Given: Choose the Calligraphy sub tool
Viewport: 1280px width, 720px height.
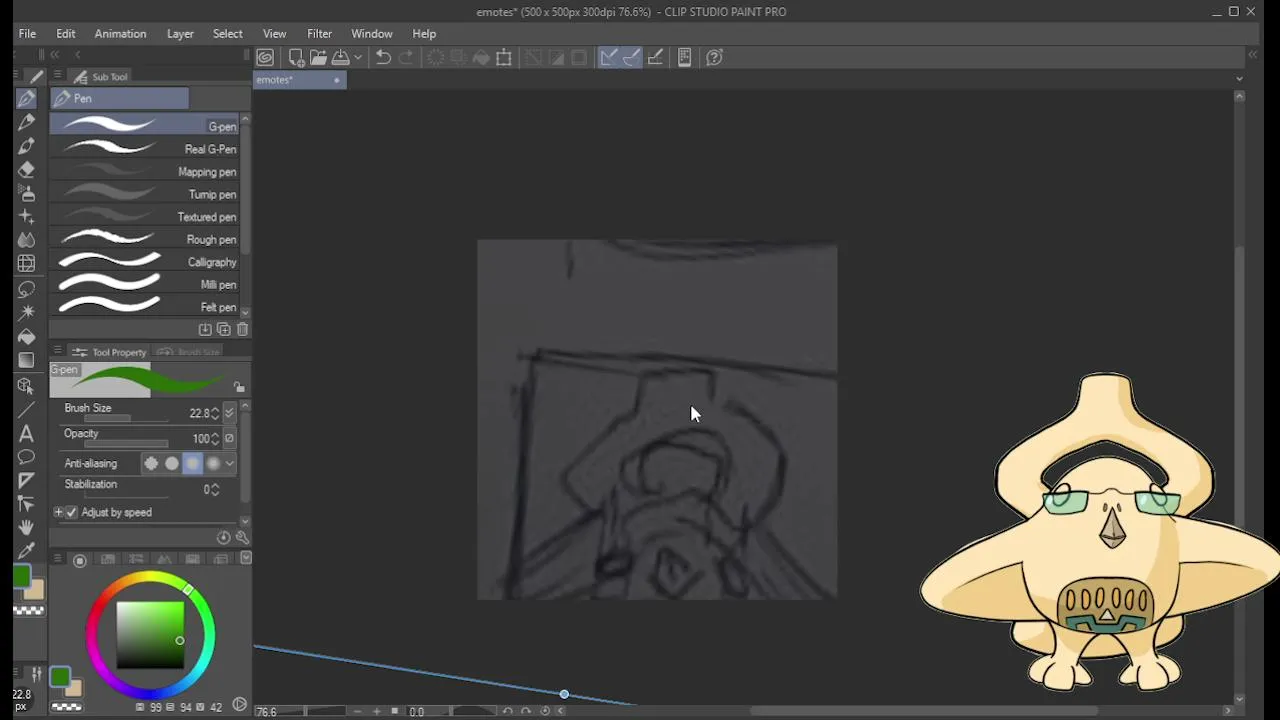Looking at the screenshot, I should pos(146,262).
